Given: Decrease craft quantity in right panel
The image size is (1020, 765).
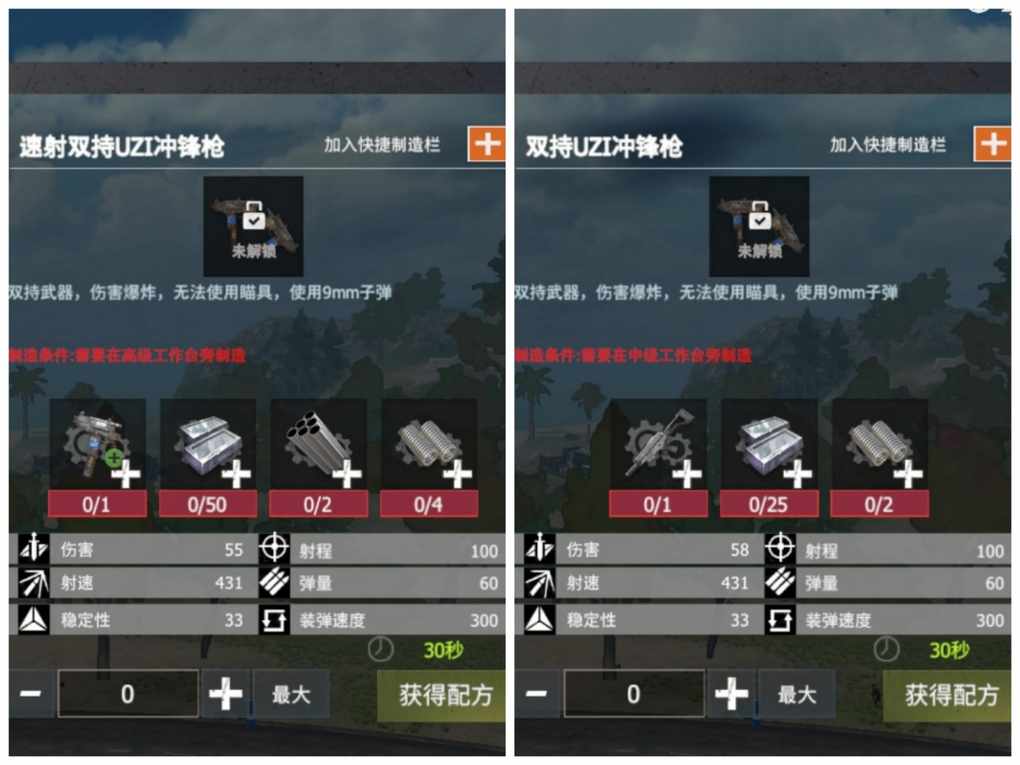Looking at the screenshot, I should [x=537, y=693].
